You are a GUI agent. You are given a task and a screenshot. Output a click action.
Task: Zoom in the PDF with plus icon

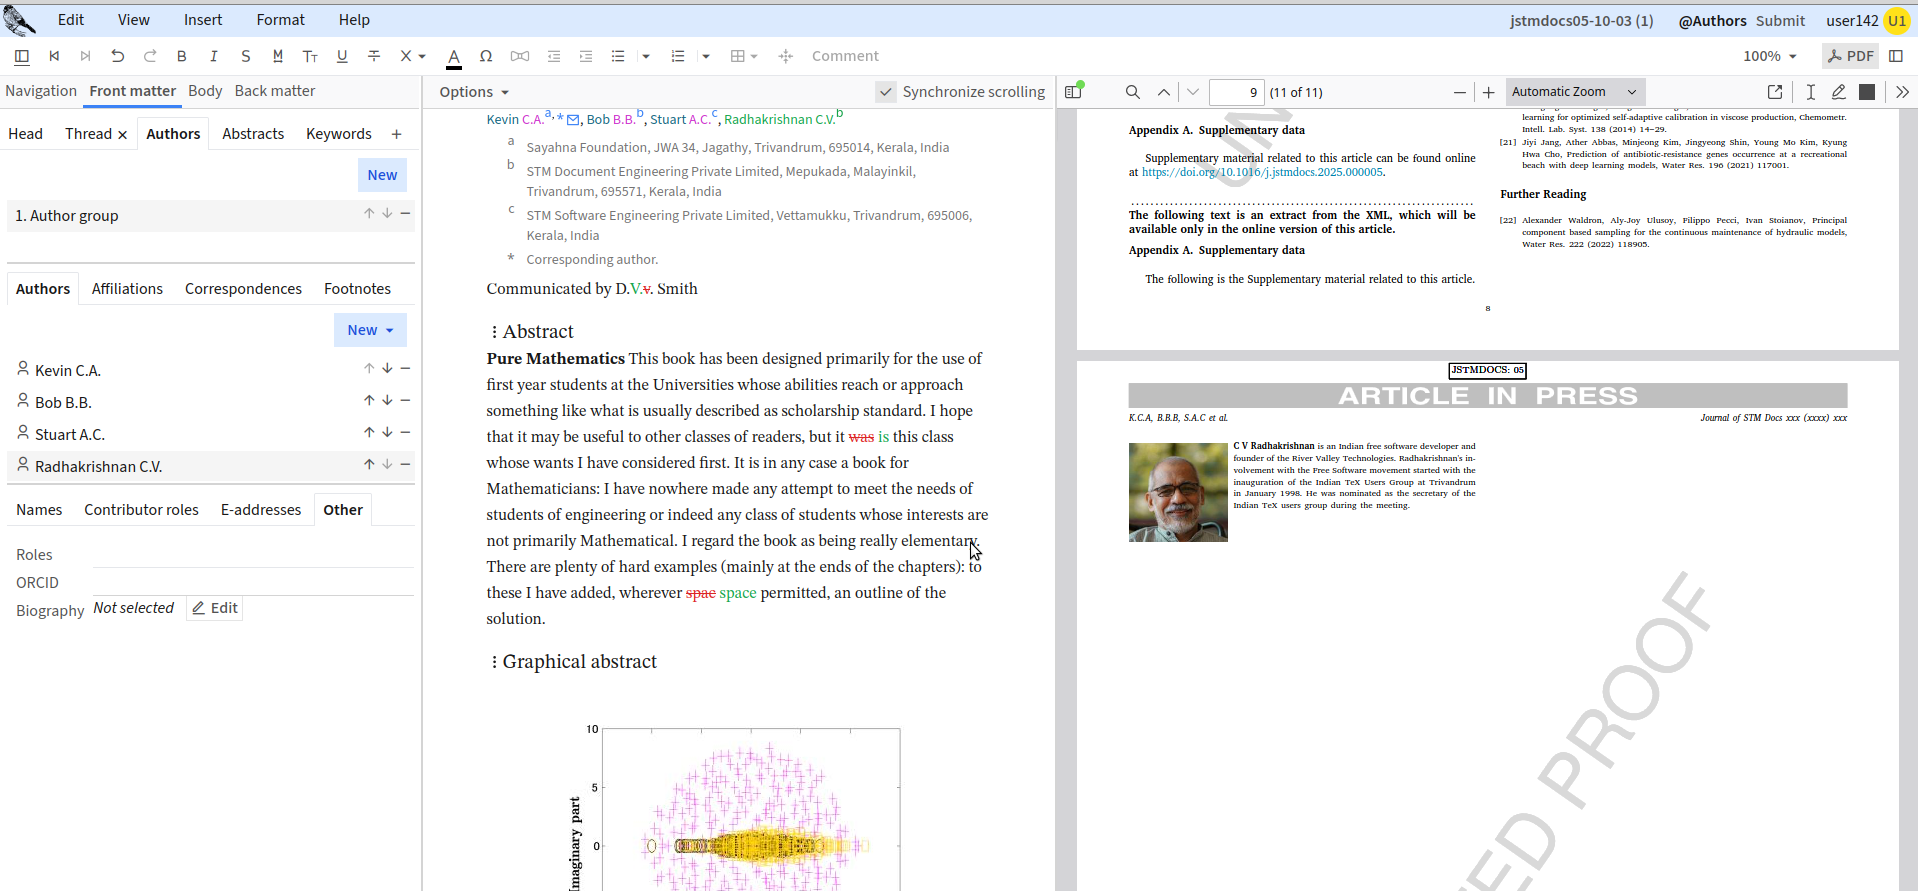(x=1488, y=92)
